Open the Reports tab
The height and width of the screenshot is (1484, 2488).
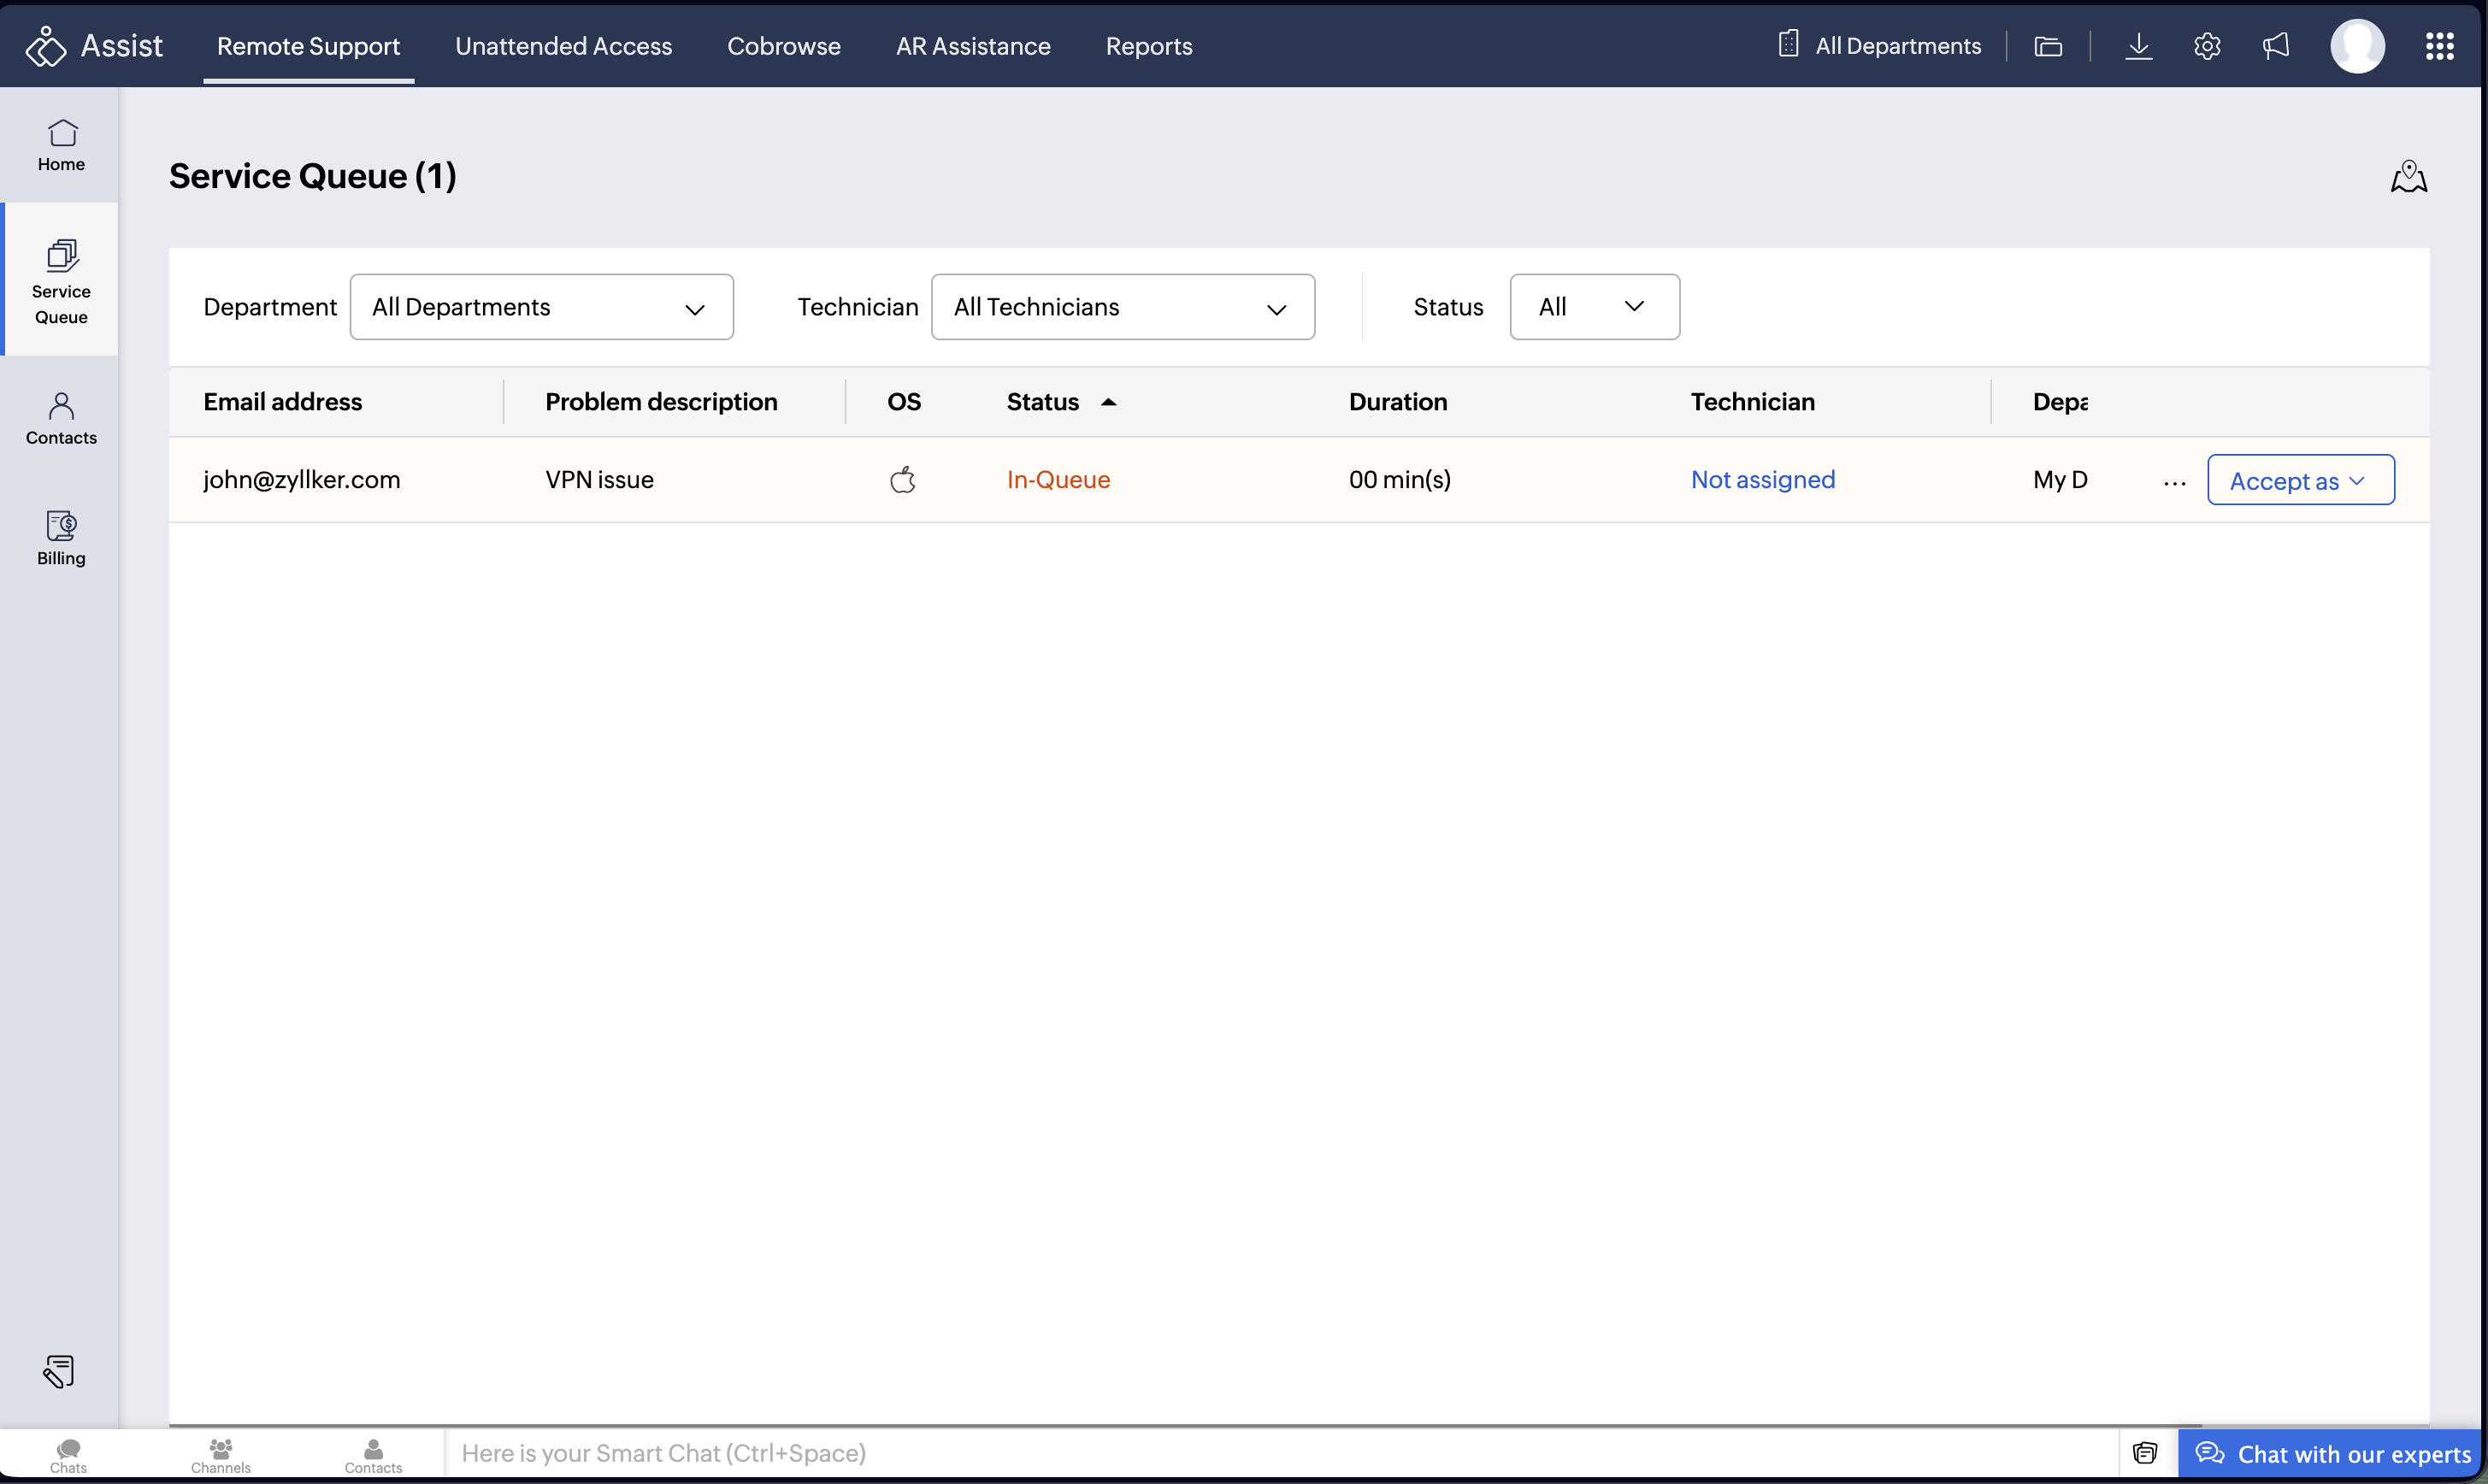[1148, 46]
